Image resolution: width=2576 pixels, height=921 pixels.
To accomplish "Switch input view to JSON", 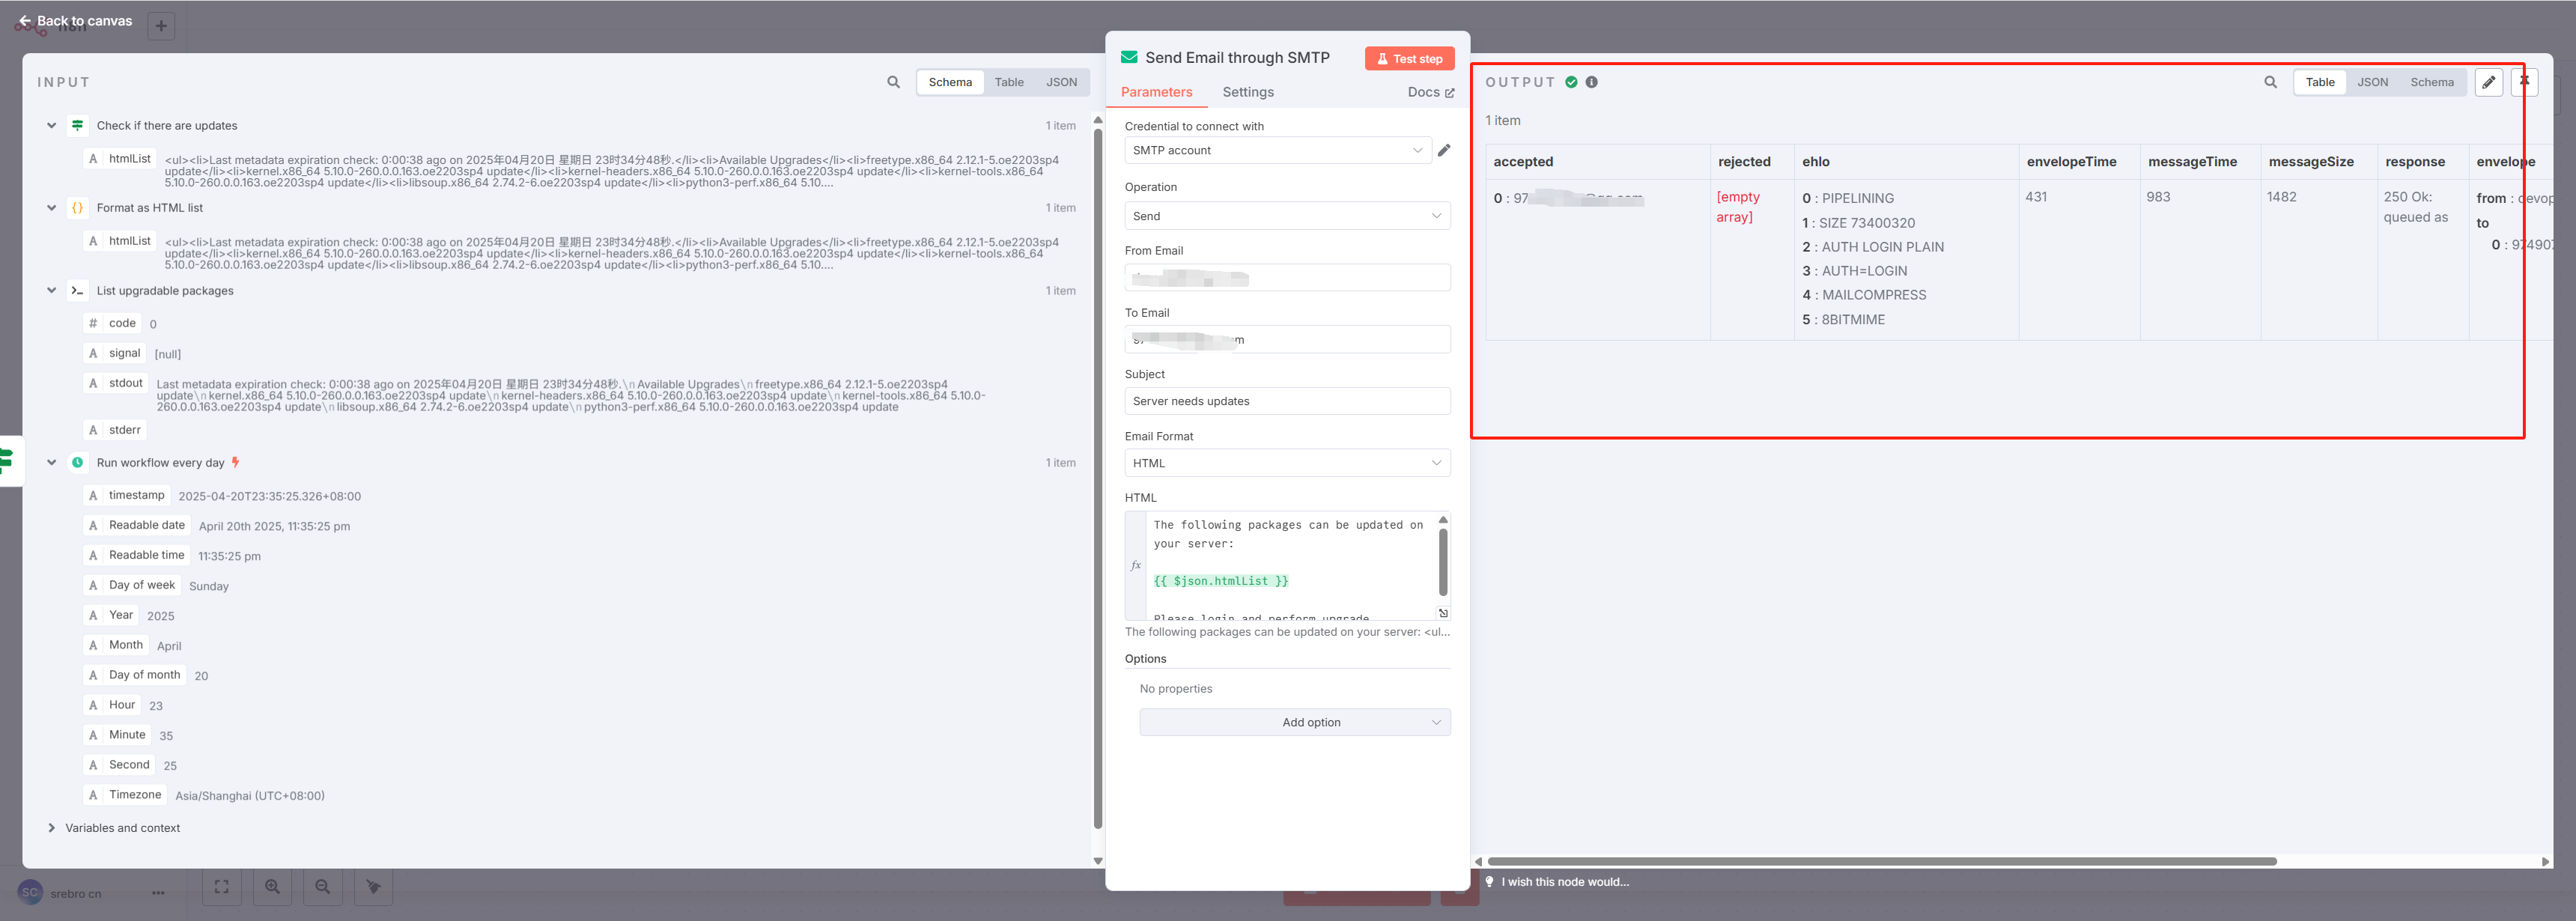I will [1061, 82].
